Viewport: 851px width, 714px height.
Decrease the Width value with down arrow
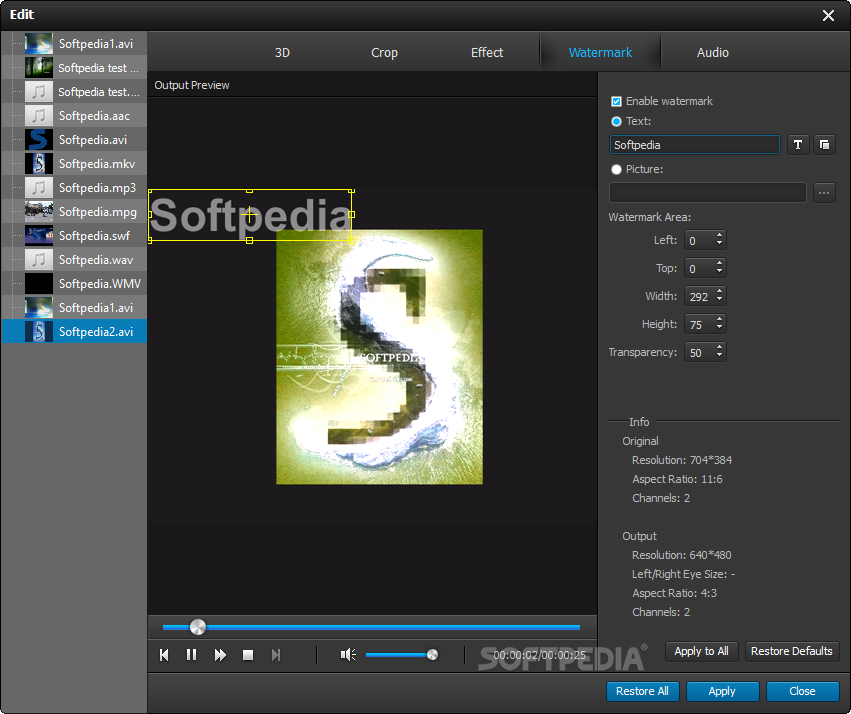[x=719, y=299]
